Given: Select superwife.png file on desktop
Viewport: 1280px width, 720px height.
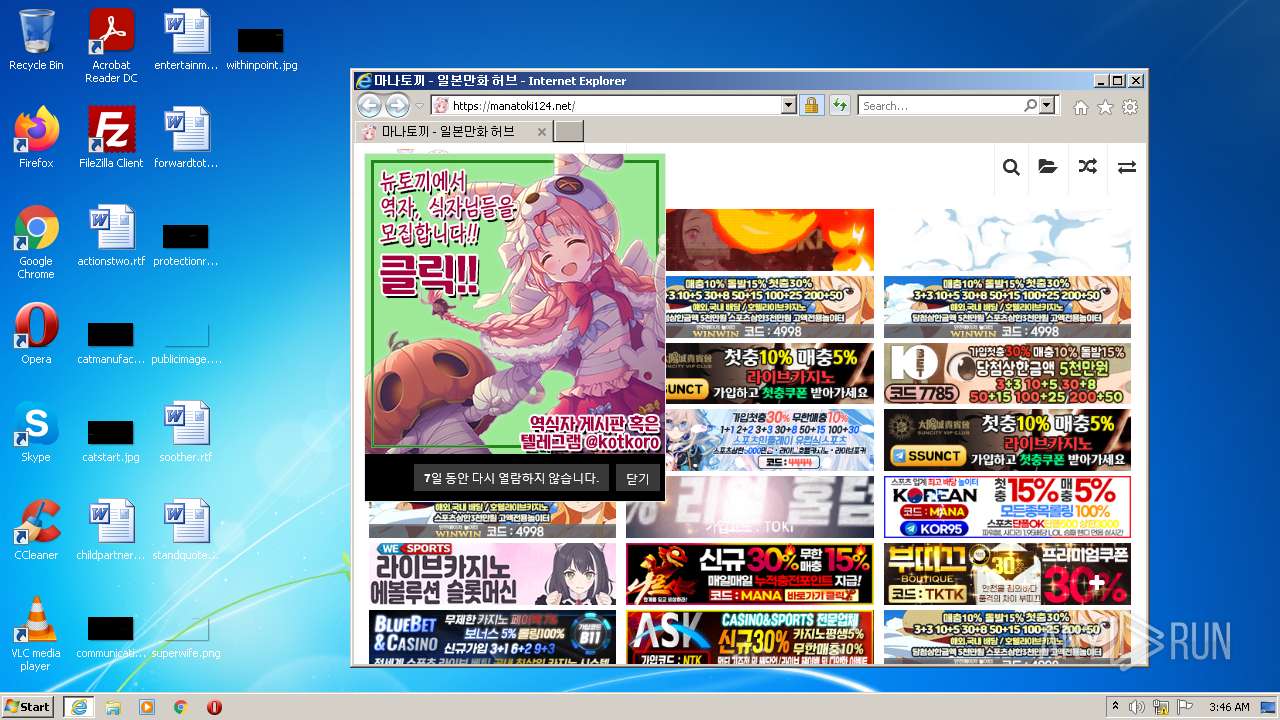Looking at the screenshot, I should point(186,634).
